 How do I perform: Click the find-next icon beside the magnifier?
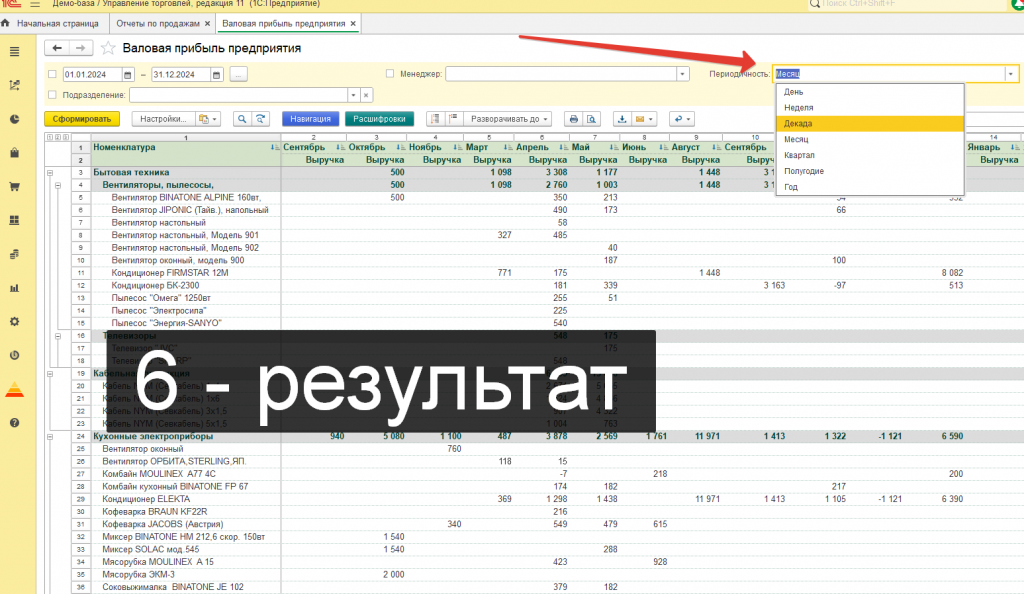pos(261,119)
